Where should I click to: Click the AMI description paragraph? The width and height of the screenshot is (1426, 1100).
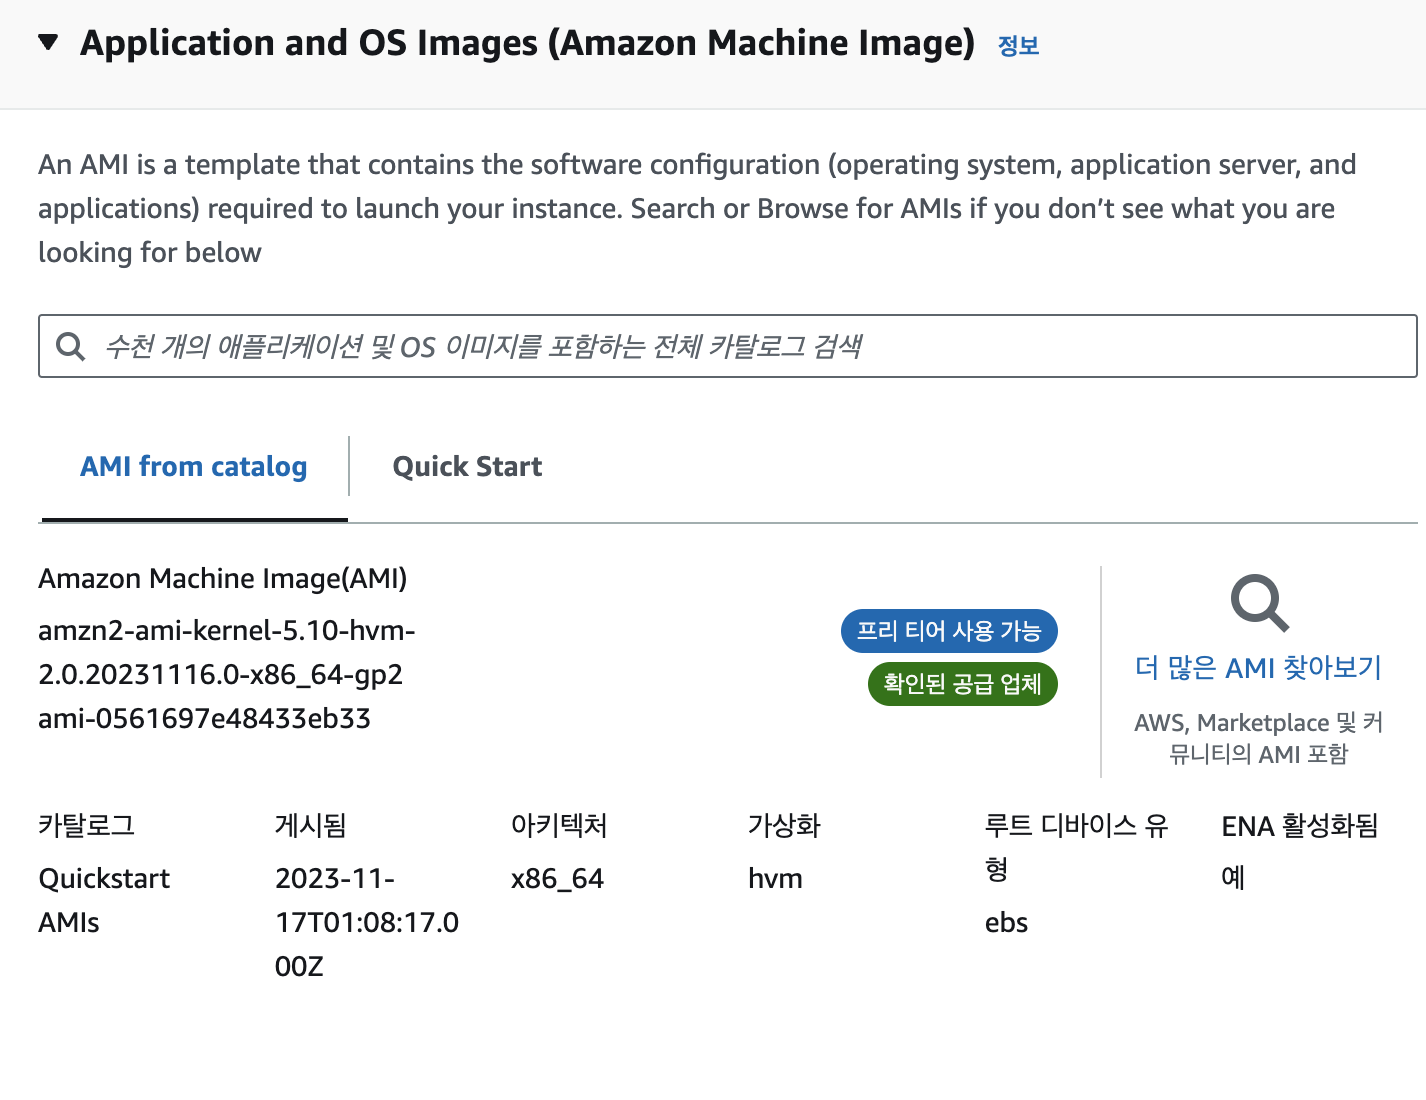coord(697,208)
